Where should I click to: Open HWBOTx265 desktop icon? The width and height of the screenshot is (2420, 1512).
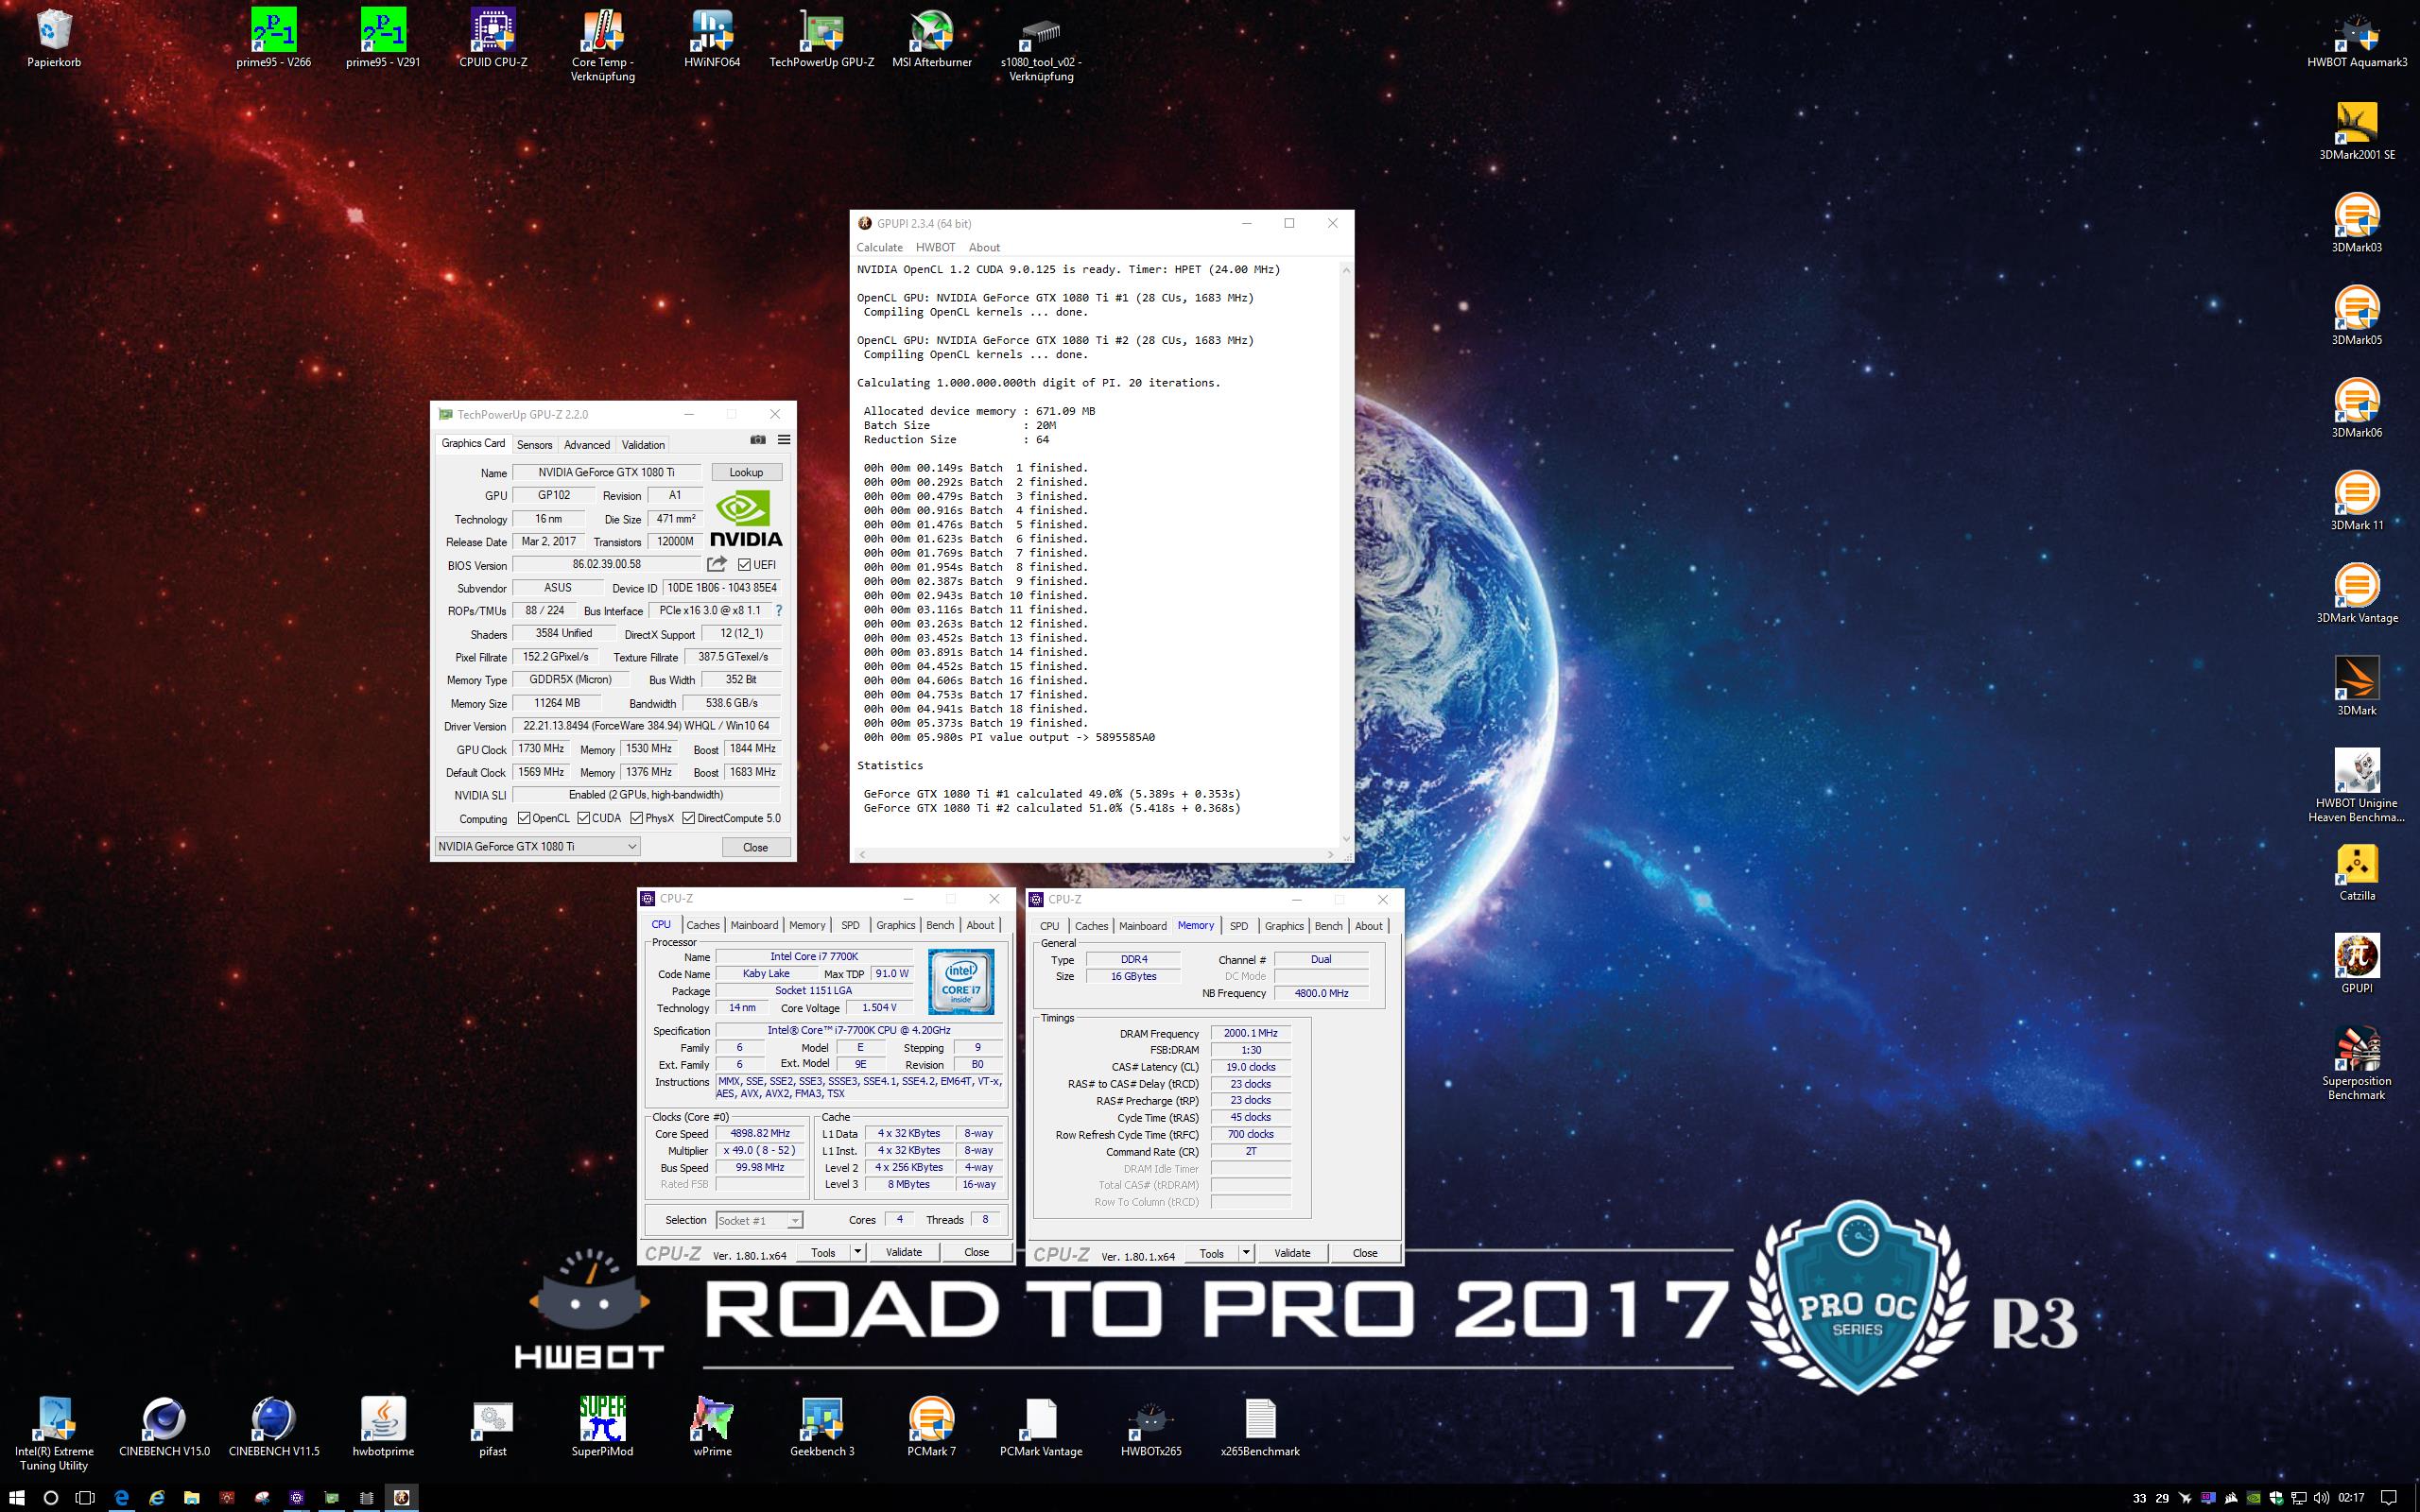[1151, 1427]
